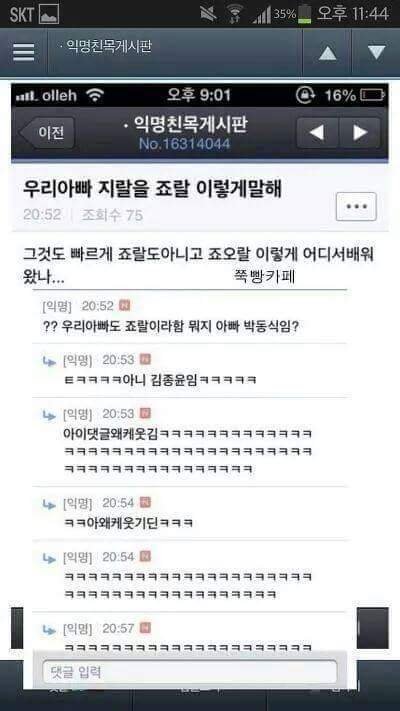The width and height of the screenshot is (400, 711).
Task: Go to previous post with left arrow
Action: coord(317,133)
